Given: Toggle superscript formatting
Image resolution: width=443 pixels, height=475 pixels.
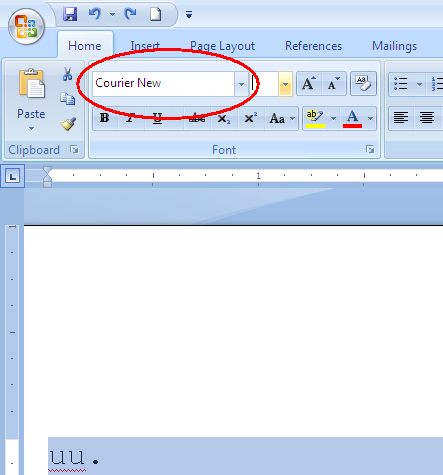Looking at the screenshot, I should (251, 118).
